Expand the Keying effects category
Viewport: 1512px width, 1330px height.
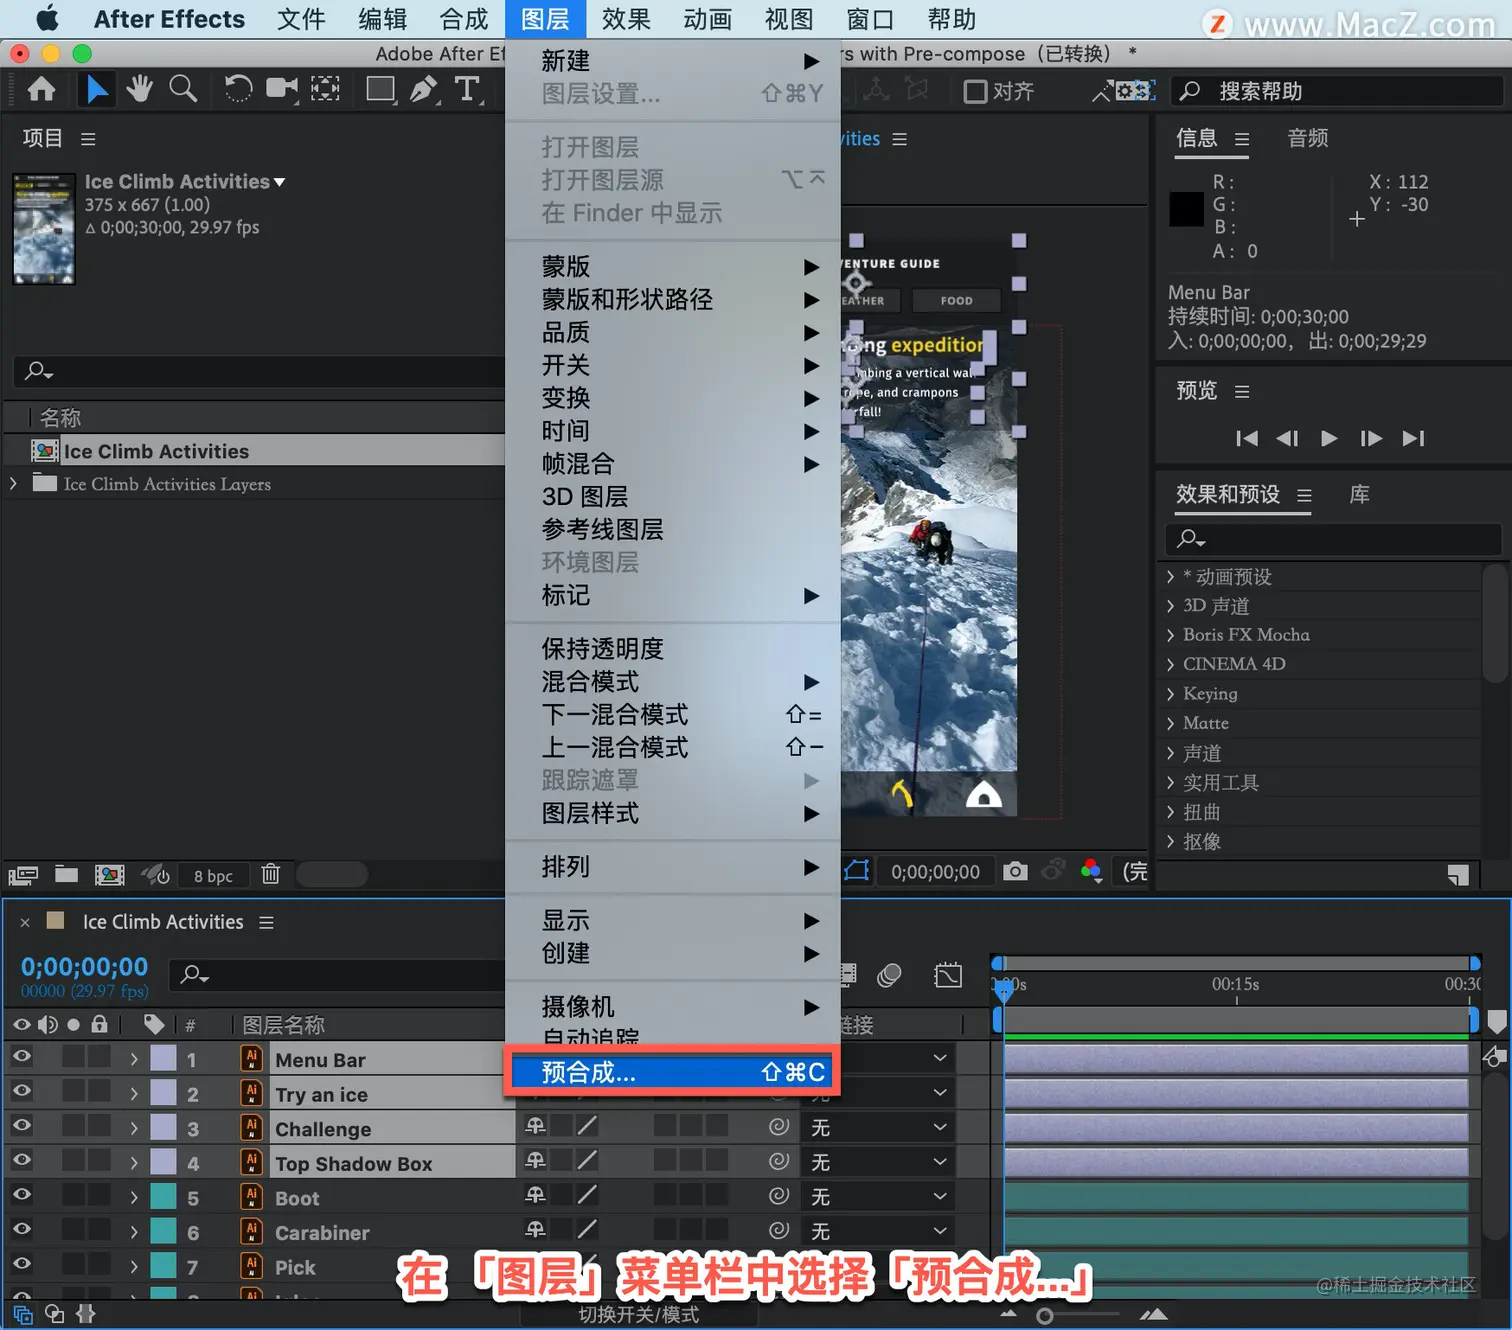(x=1170, y=694)
